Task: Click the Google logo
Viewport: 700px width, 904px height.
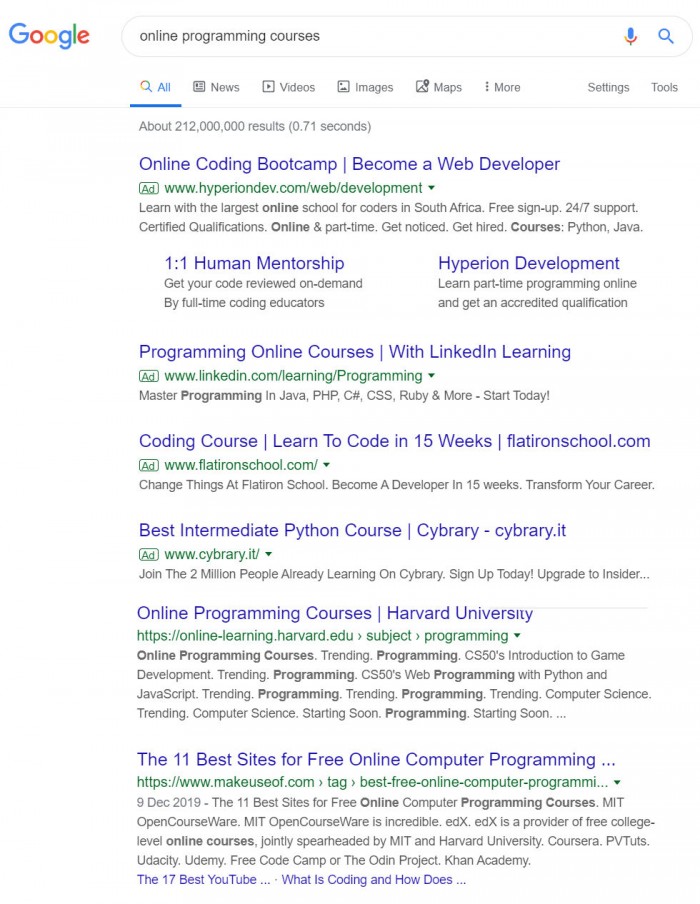Action: (x=49, y=36)
